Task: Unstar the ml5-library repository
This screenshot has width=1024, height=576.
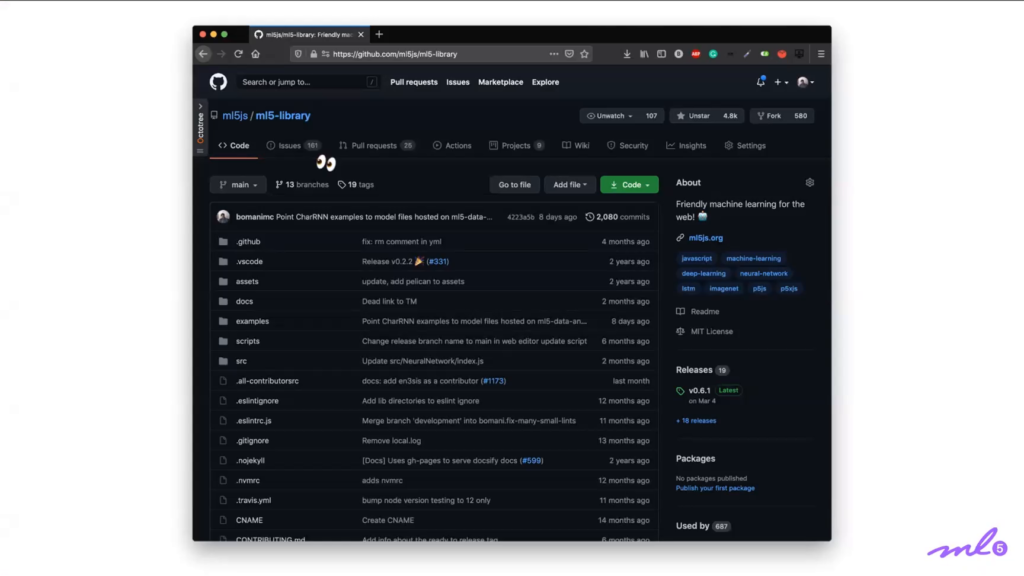Action: tap(694, 116)
